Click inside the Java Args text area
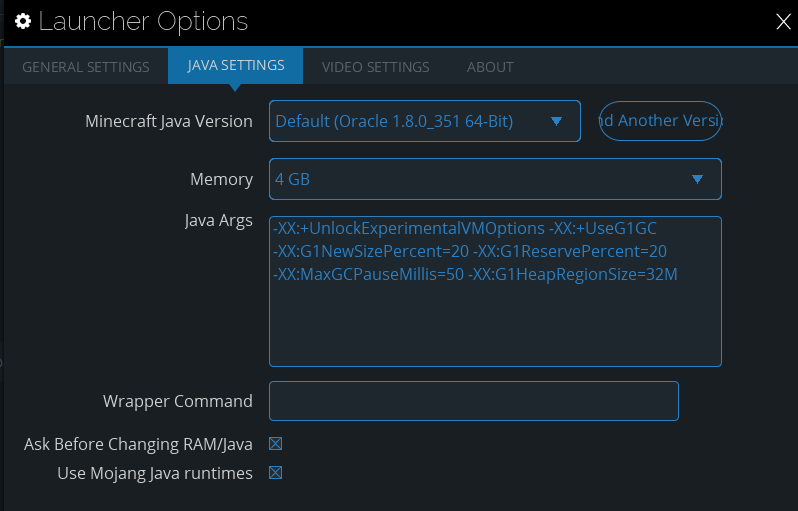Viewport: 798px width, 511px height. [x=495, y=320]
